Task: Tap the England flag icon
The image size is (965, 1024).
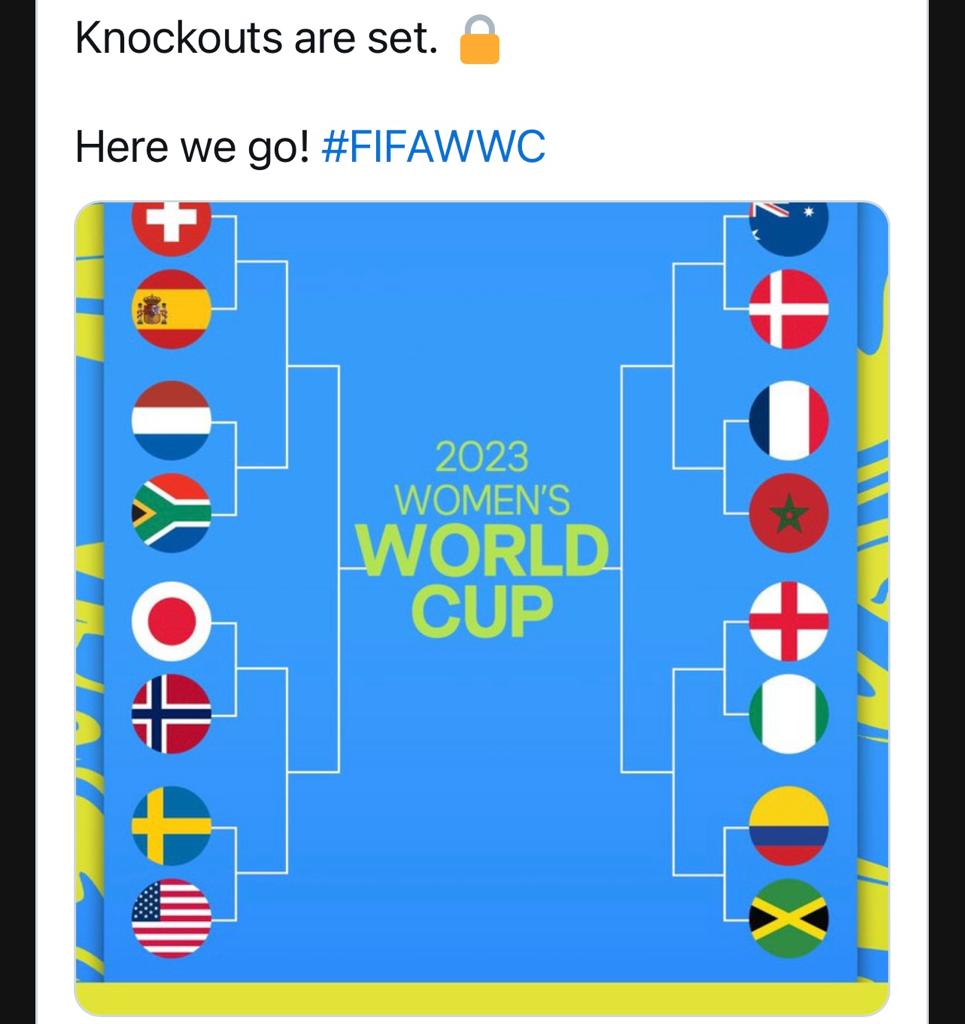Action: pos(789,621)
